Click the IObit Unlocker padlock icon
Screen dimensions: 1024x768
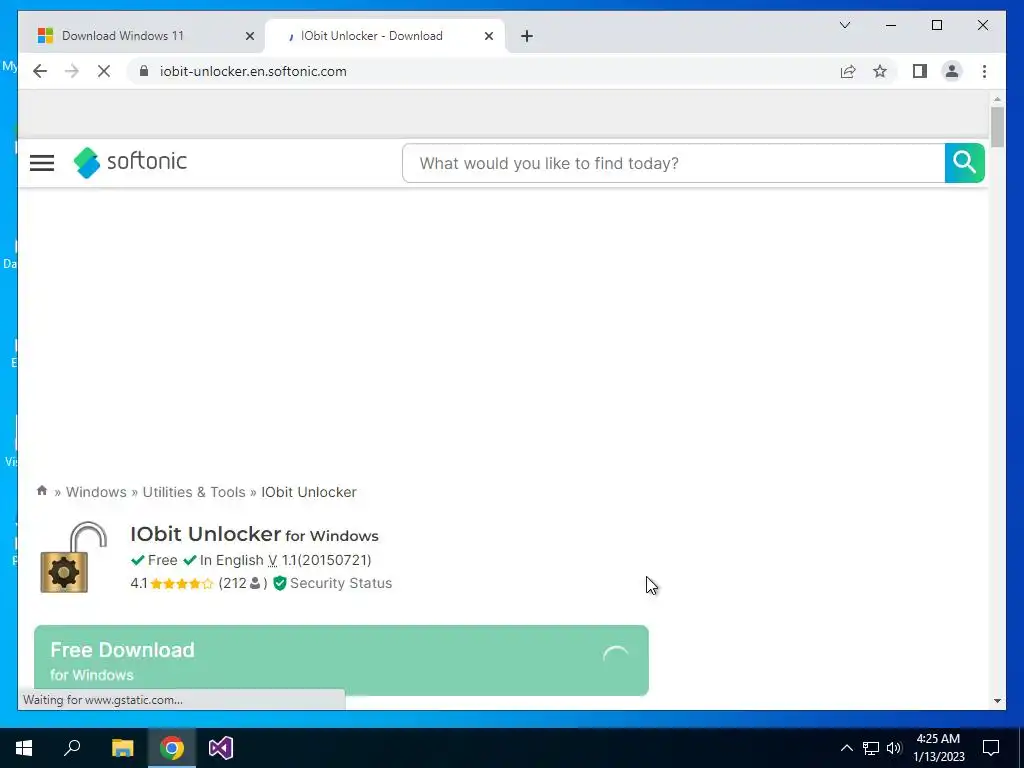coord(73,557)
